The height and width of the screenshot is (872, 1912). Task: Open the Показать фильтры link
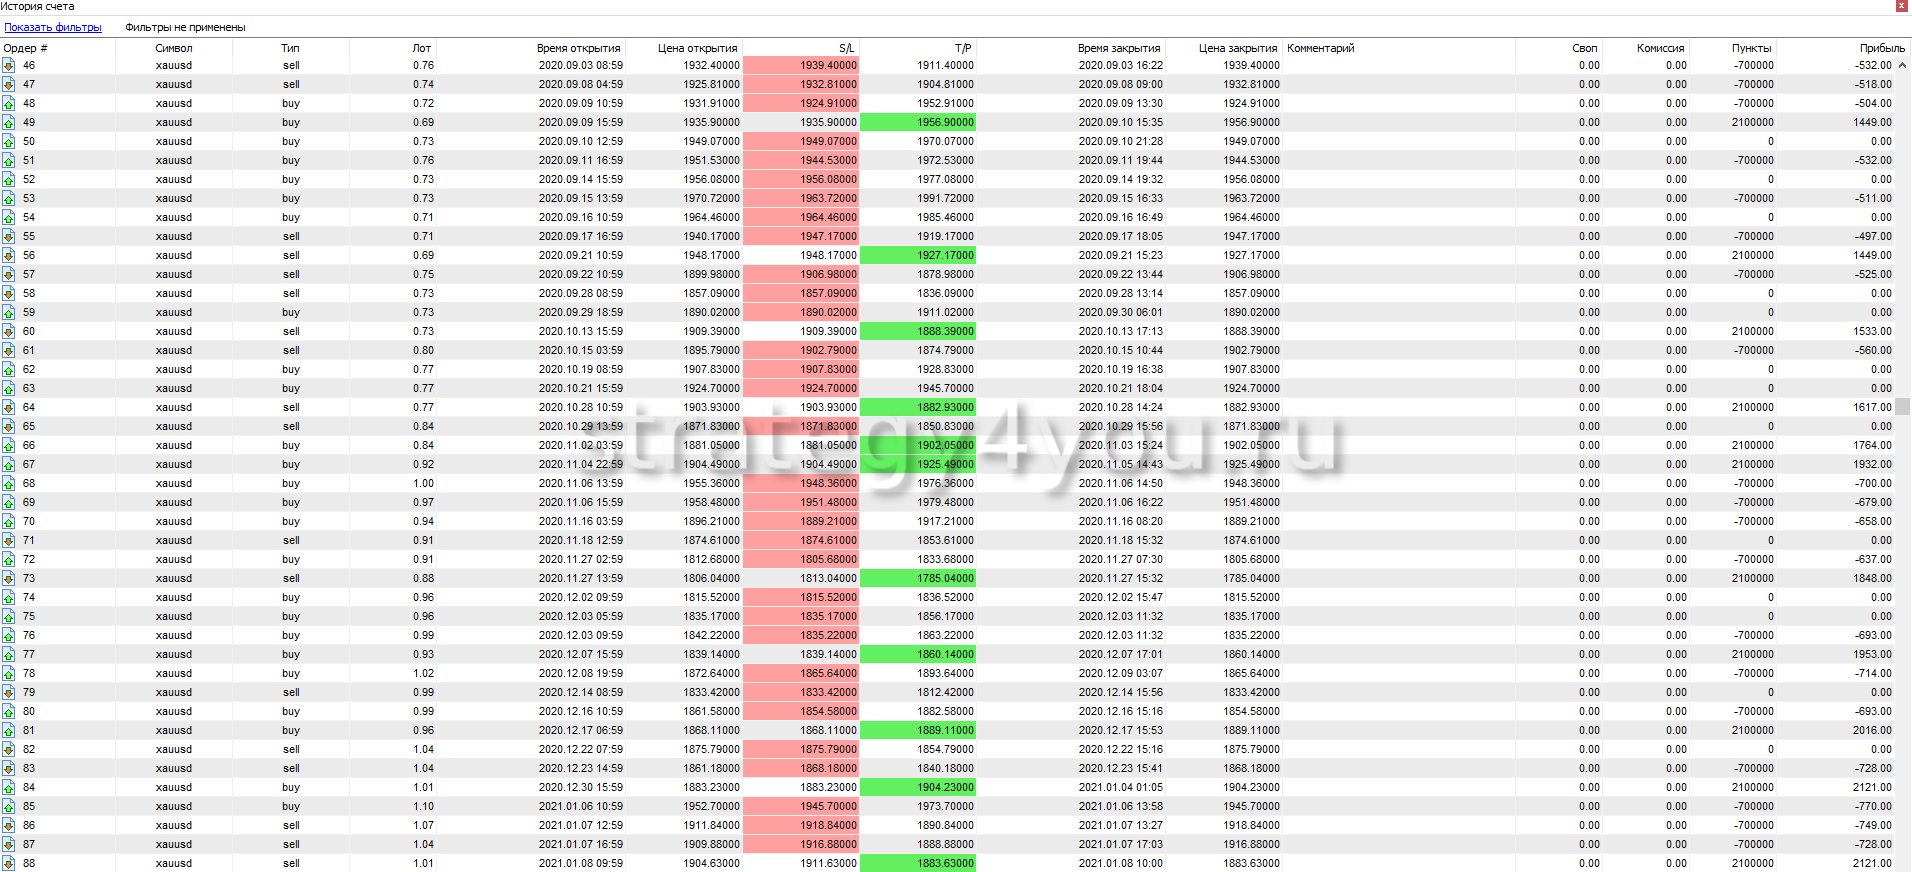coord(53,28)
